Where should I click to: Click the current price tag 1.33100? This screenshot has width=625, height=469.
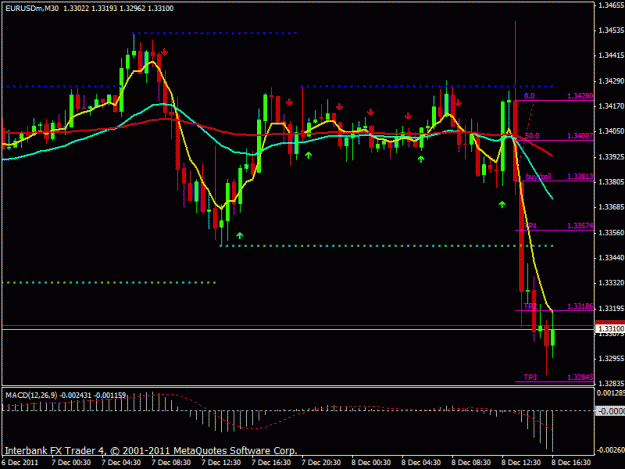coord(611,329)
